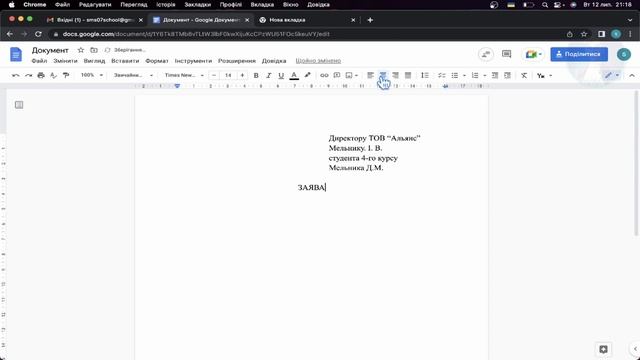
Task: Increase font size with plus
Action: click(x=242, y=76)
